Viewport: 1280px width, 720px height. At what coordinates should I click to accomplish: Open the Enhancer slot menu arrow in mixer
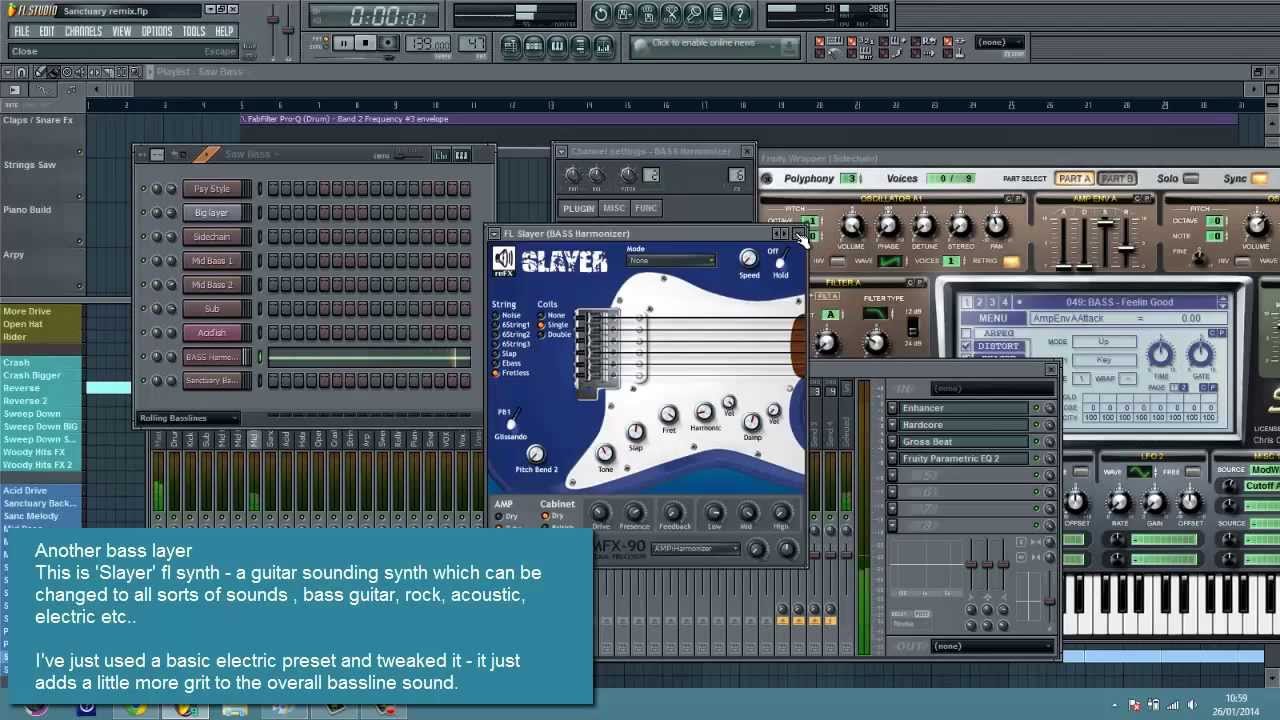tap(893, 408)
